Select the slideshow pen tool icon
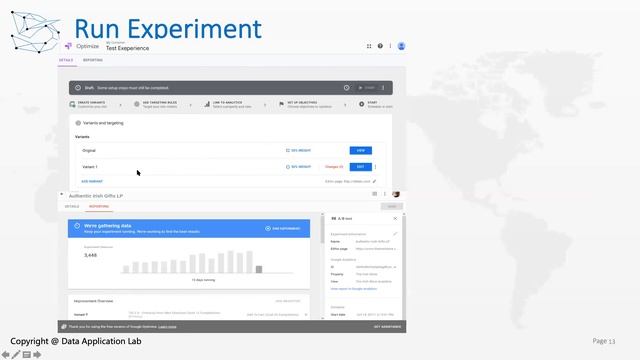Viewport: 640px width, 360px height. pos(16,355)
